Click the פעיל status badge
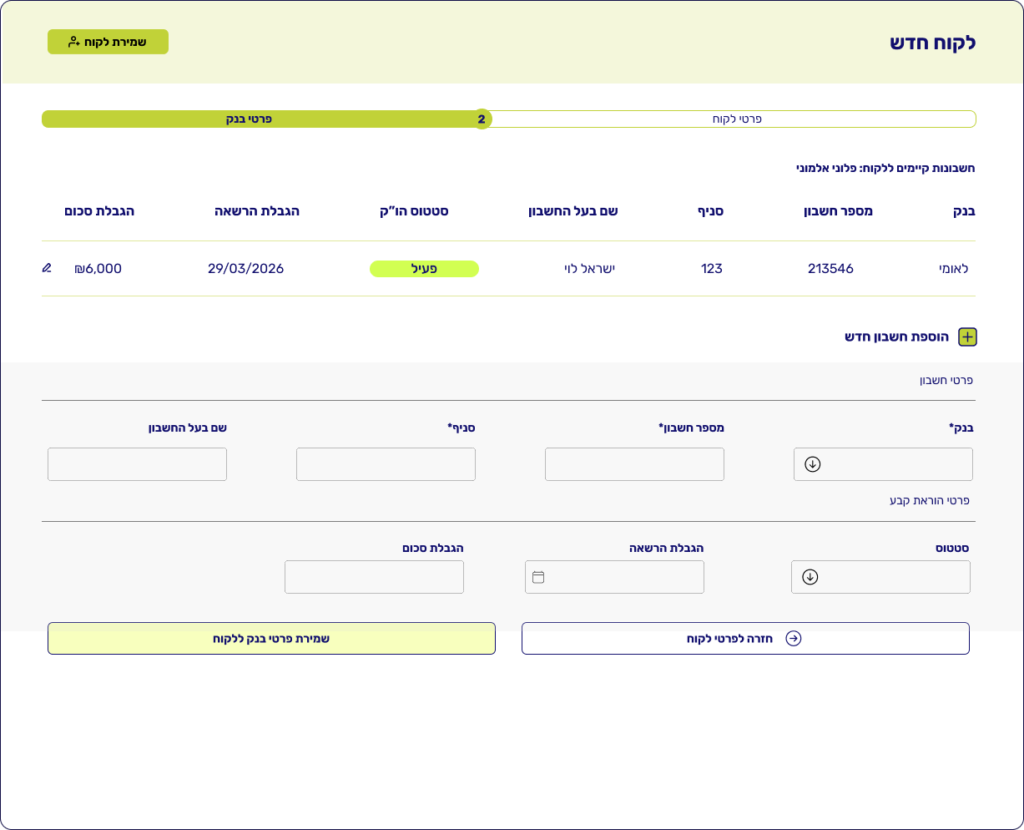The width and height of the screenshot is (1024, 830). 424,268
